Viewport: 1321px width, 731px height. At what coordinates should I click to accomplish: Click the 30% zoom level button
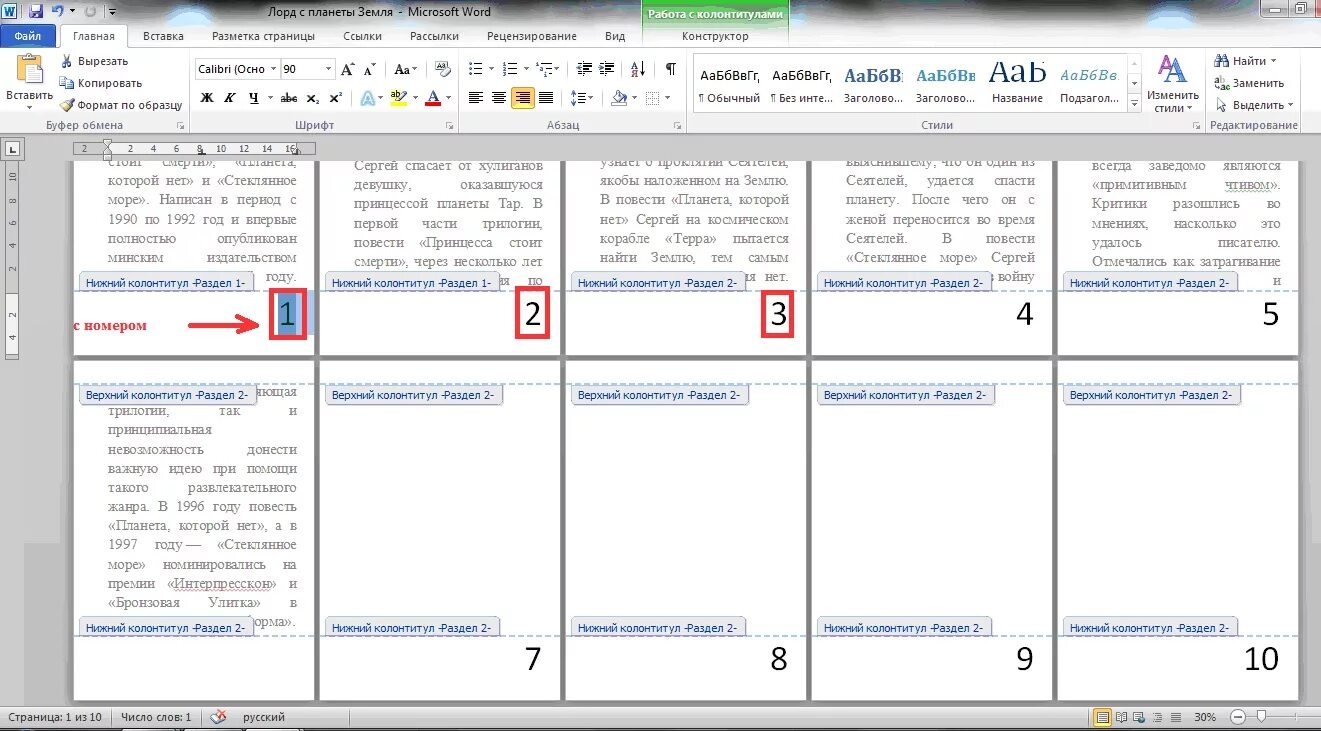[x=1206, y=717]
